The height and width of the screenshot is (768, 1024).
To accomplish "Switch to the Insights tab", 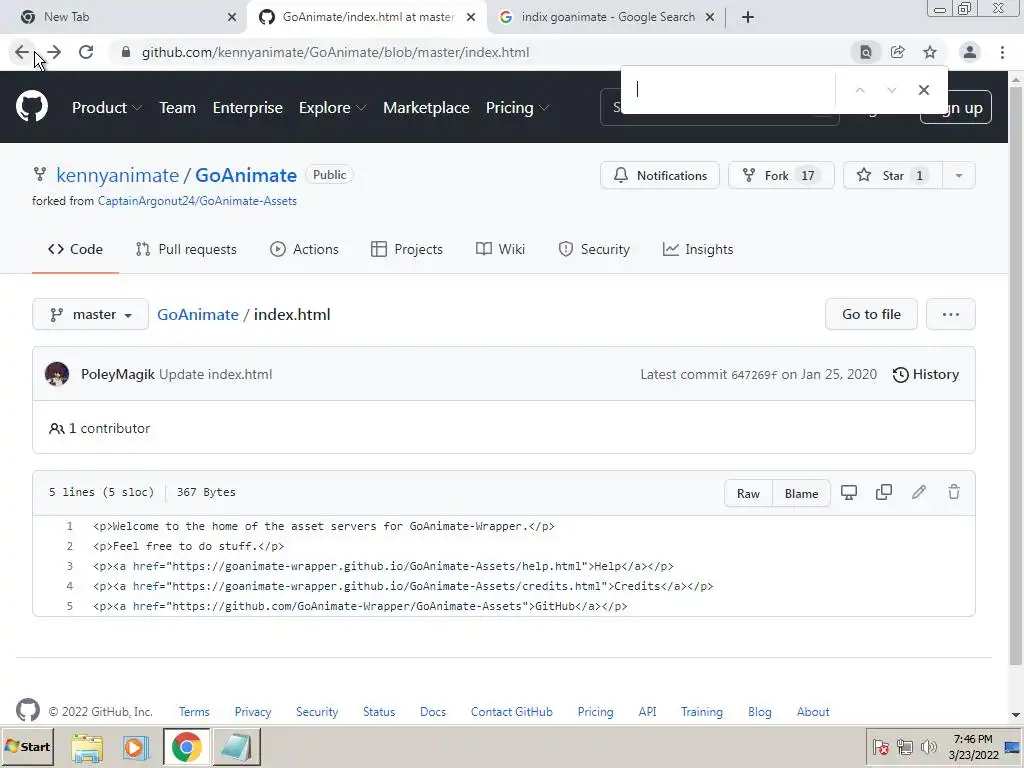I will [x=698, y=249].
